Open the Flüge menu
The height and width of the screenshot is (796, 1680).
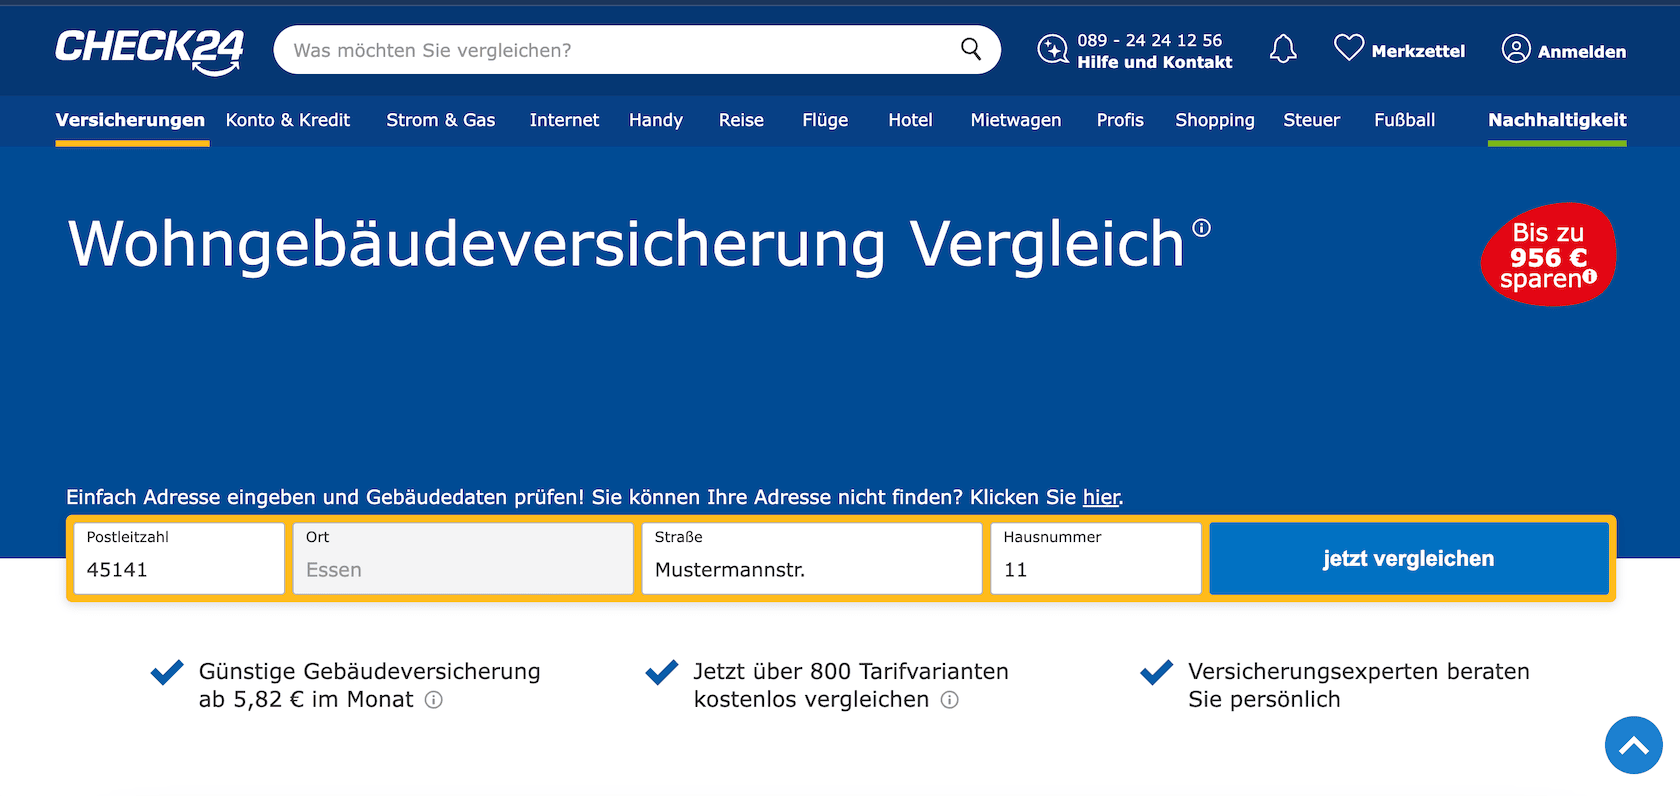point(825,120)
